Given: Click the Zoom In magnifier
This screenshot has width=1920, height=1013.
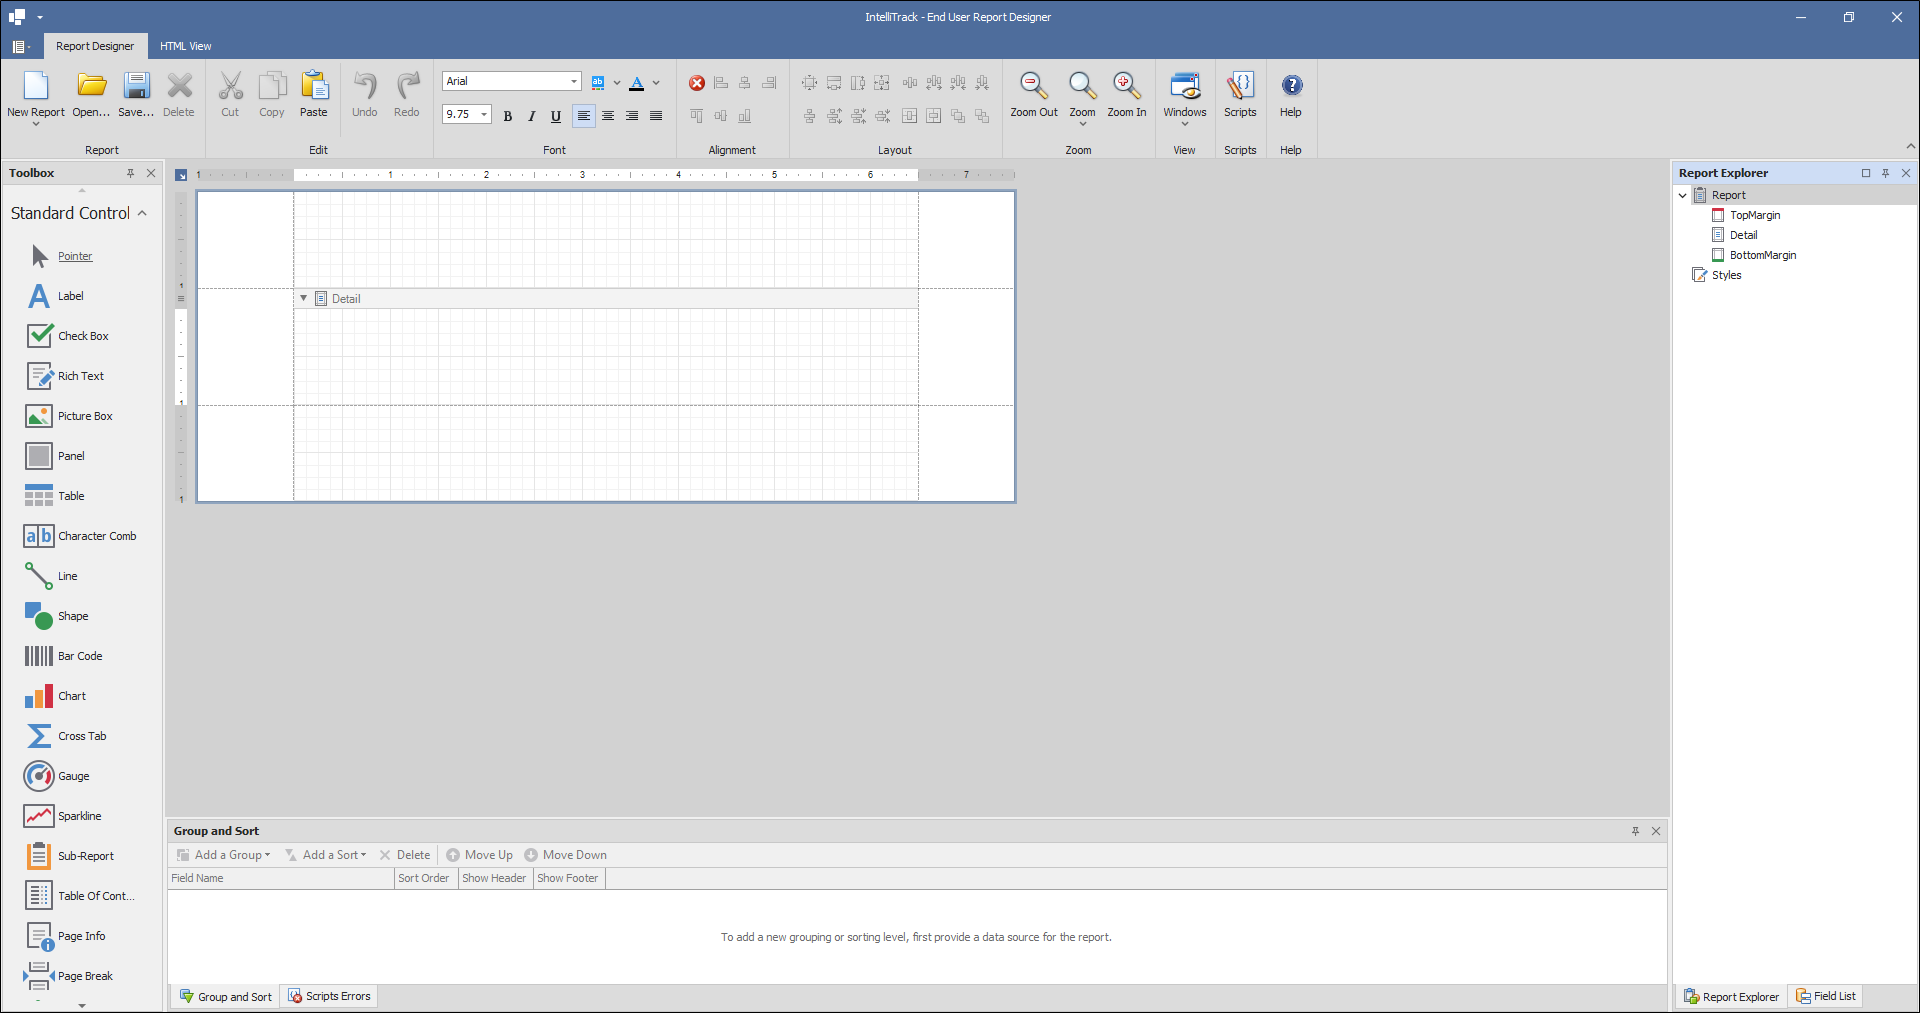Looking at the screenshot, I should 1127,86.
